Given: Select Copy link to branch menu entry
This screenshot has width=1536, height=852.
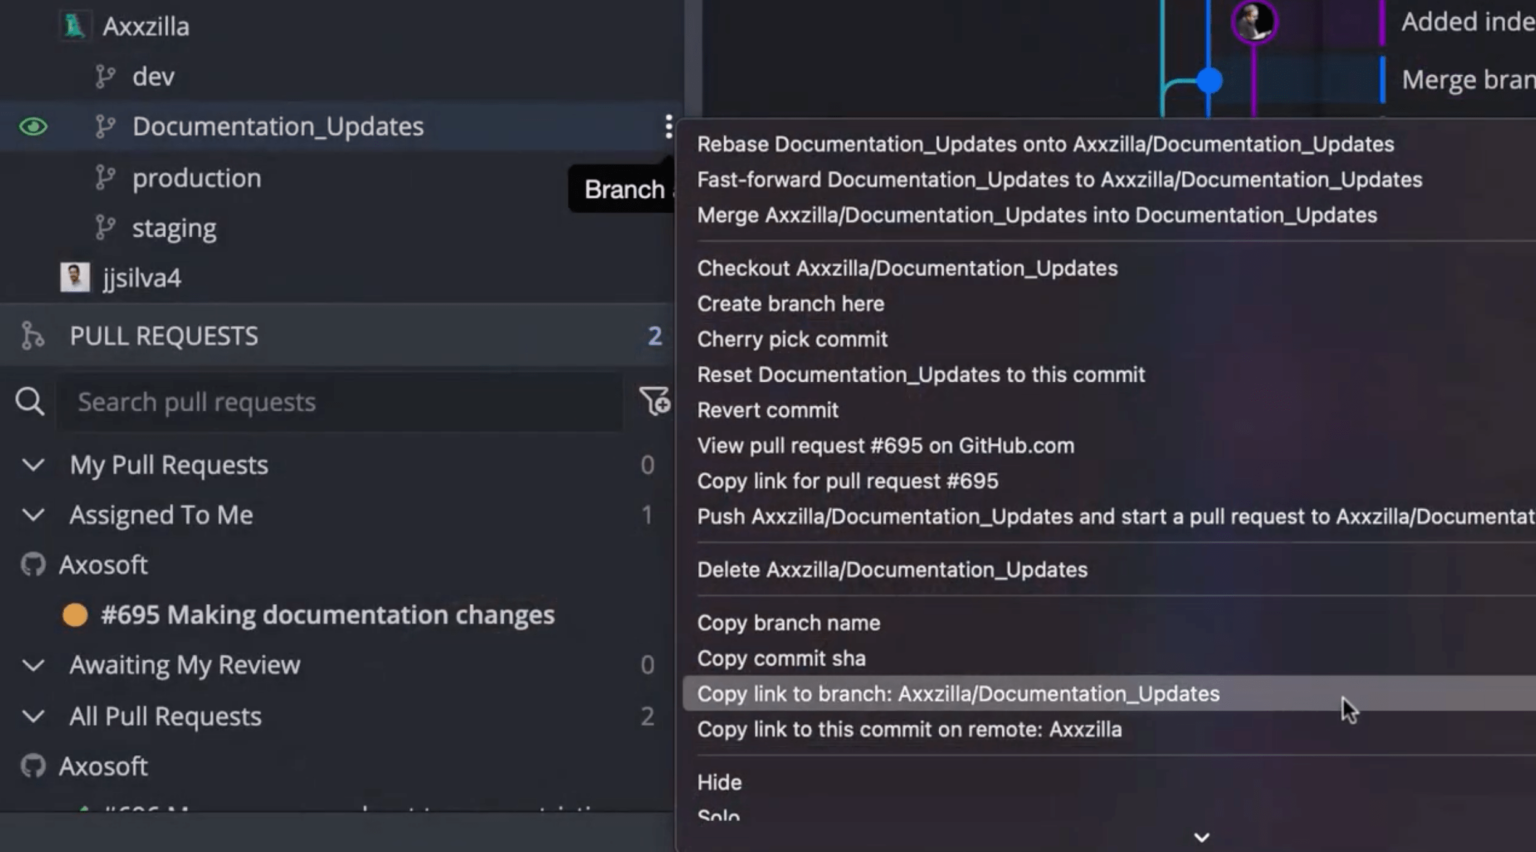Looking at the screenshot, I should pos(957,694).
